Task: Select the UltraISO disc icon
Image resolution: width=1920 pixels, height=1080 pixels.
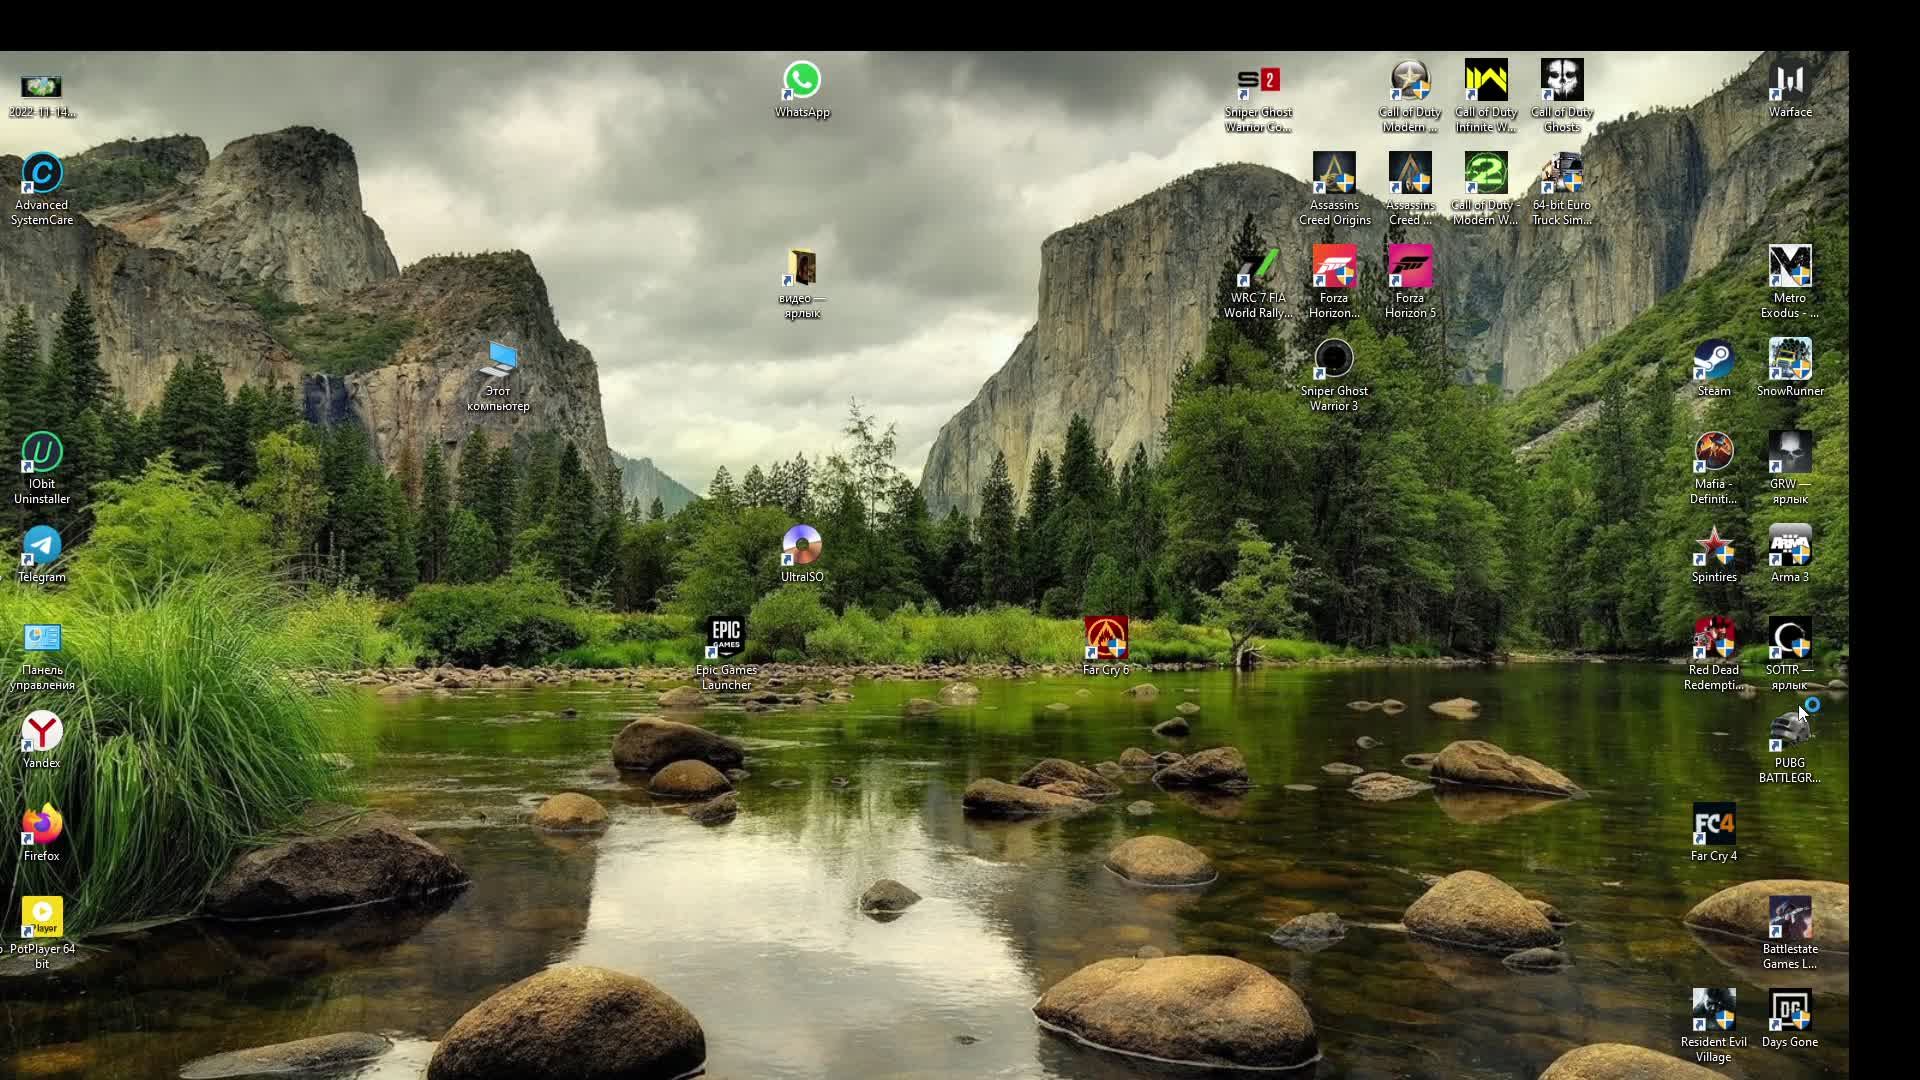Action: [802, 547]
